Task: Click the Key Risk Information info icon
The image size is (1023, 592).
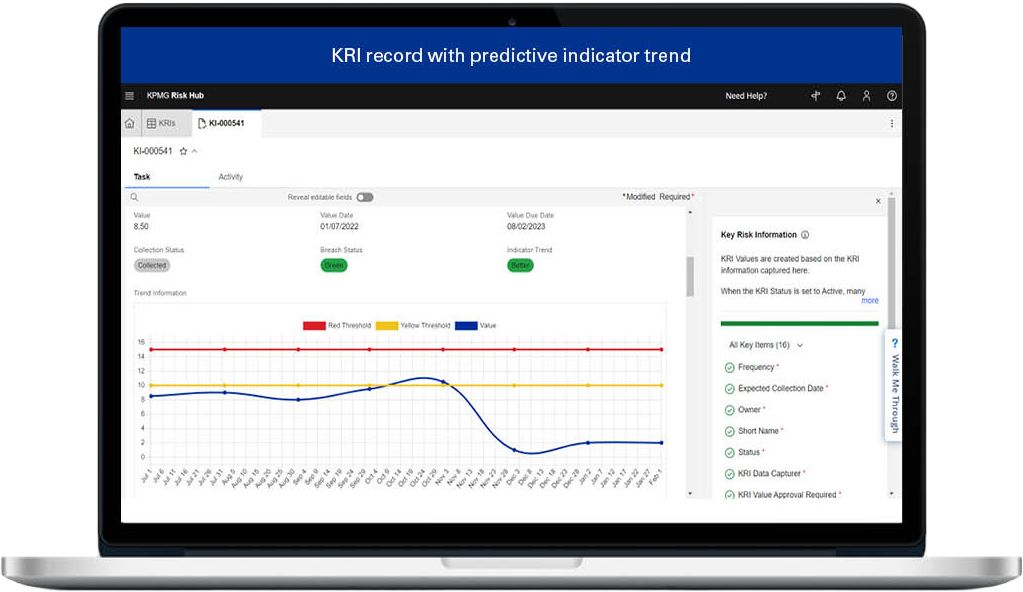Action: [805, 235]
